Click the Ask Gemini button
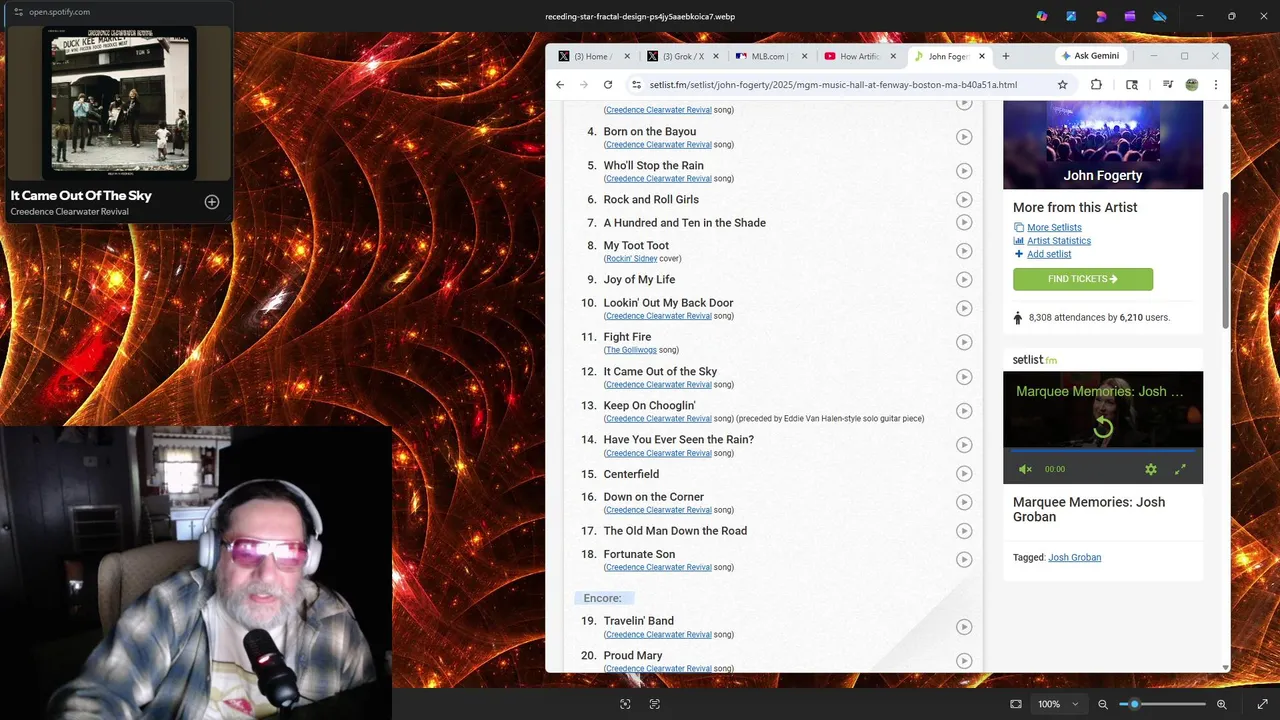The width and height of the screenshot is (1280, 720). coord(1090,56)
